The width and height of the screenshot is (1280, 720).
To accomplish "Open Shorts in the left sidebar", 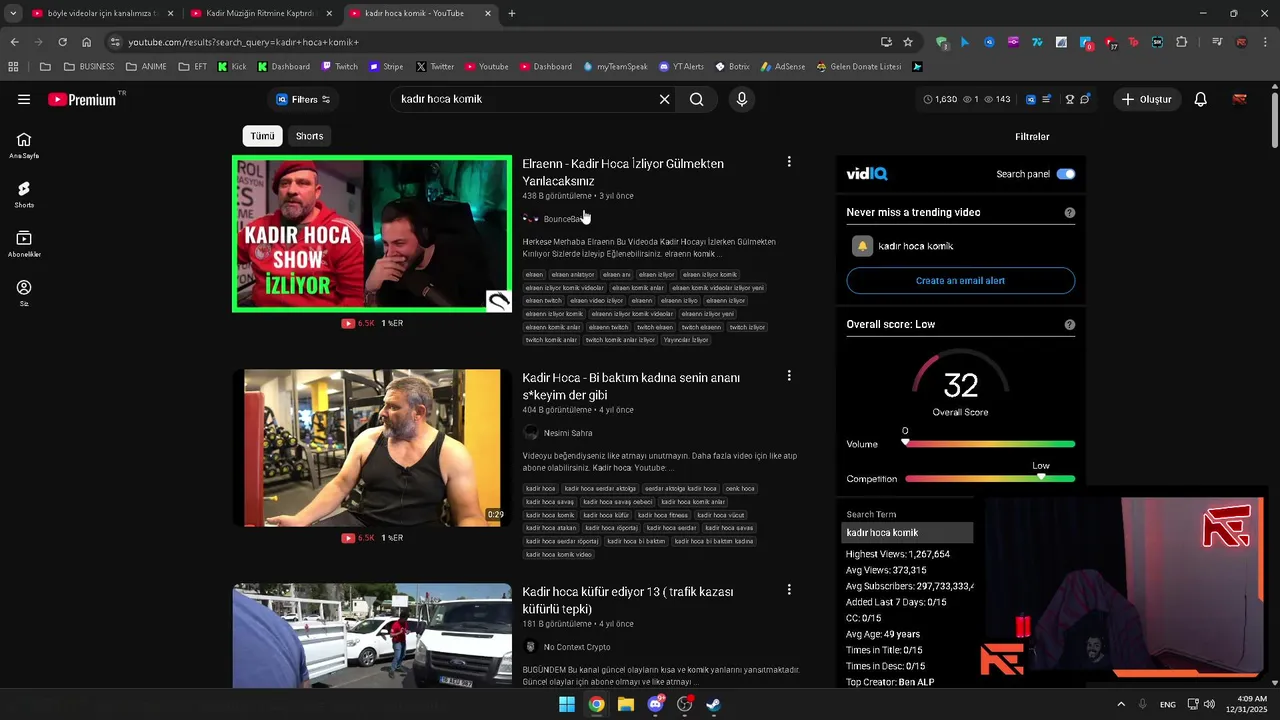I will coord(24,194).
